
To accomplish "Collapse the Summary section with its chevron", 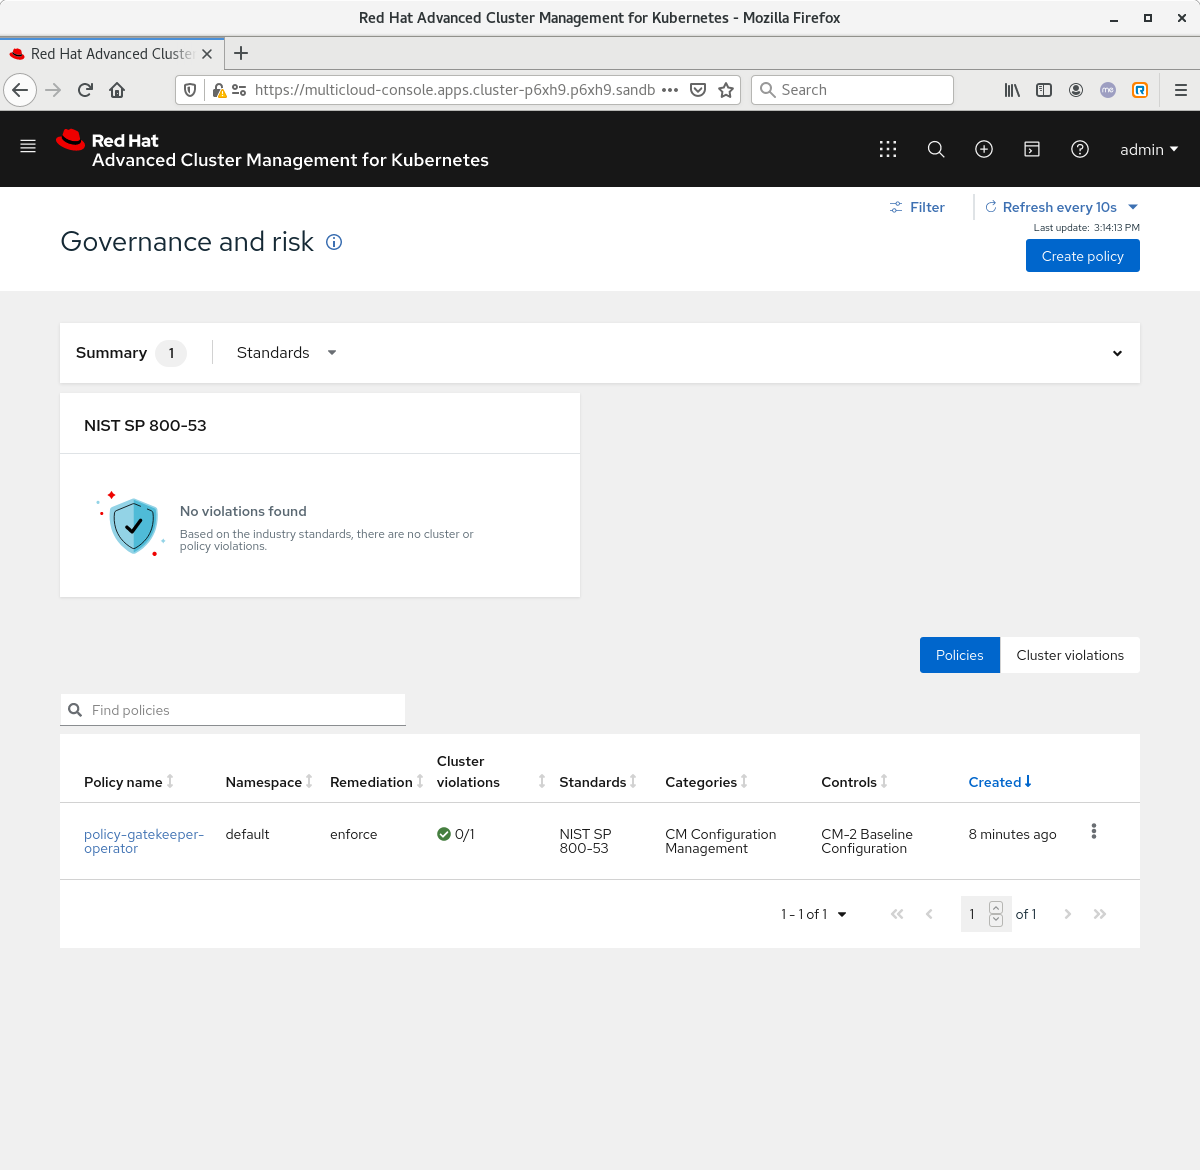I will [x=1117, y=353].
